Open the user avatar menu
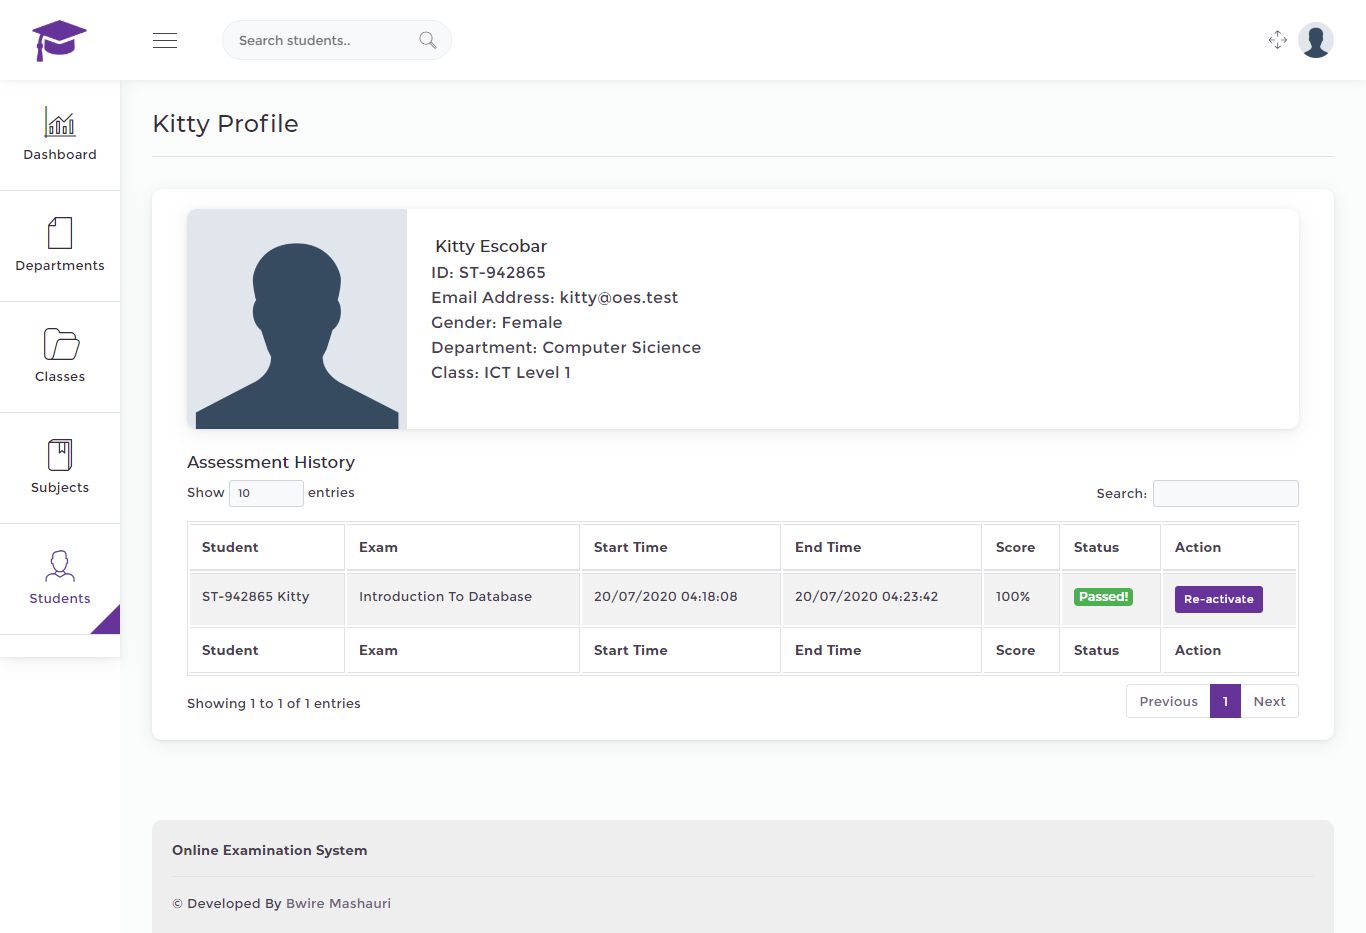Image resolution: width=1366 pixels, height=933 pixels. coord(1315,40)
